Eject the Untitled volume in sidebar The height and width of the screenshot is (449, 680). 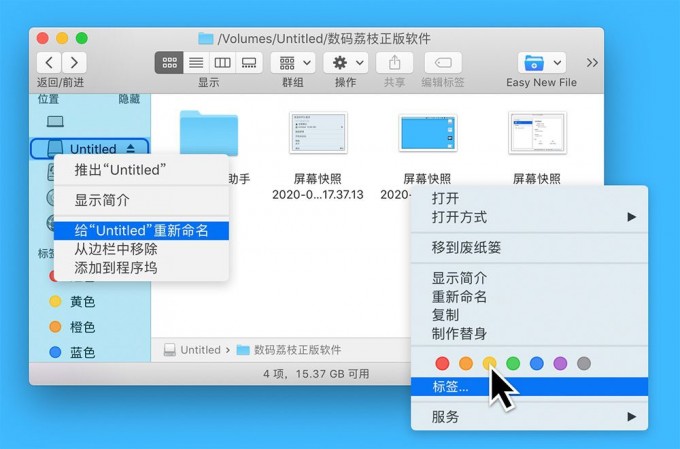tap(131, 149)
